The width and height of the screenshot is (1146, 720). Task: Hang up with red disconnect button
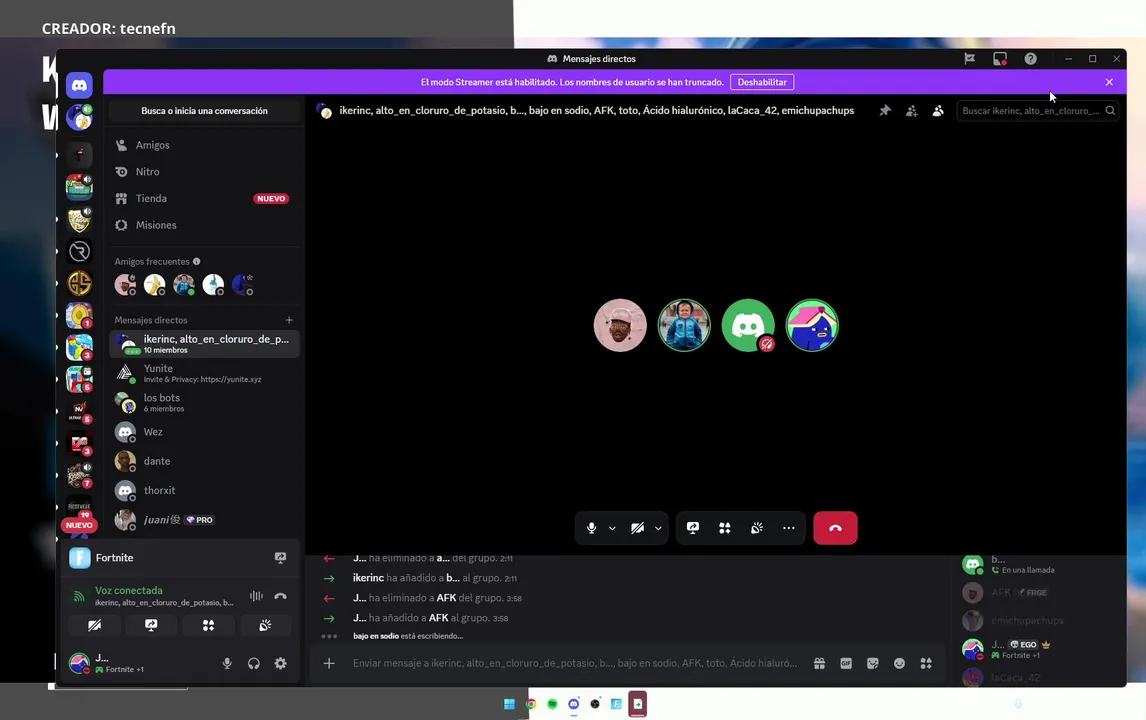835,528
